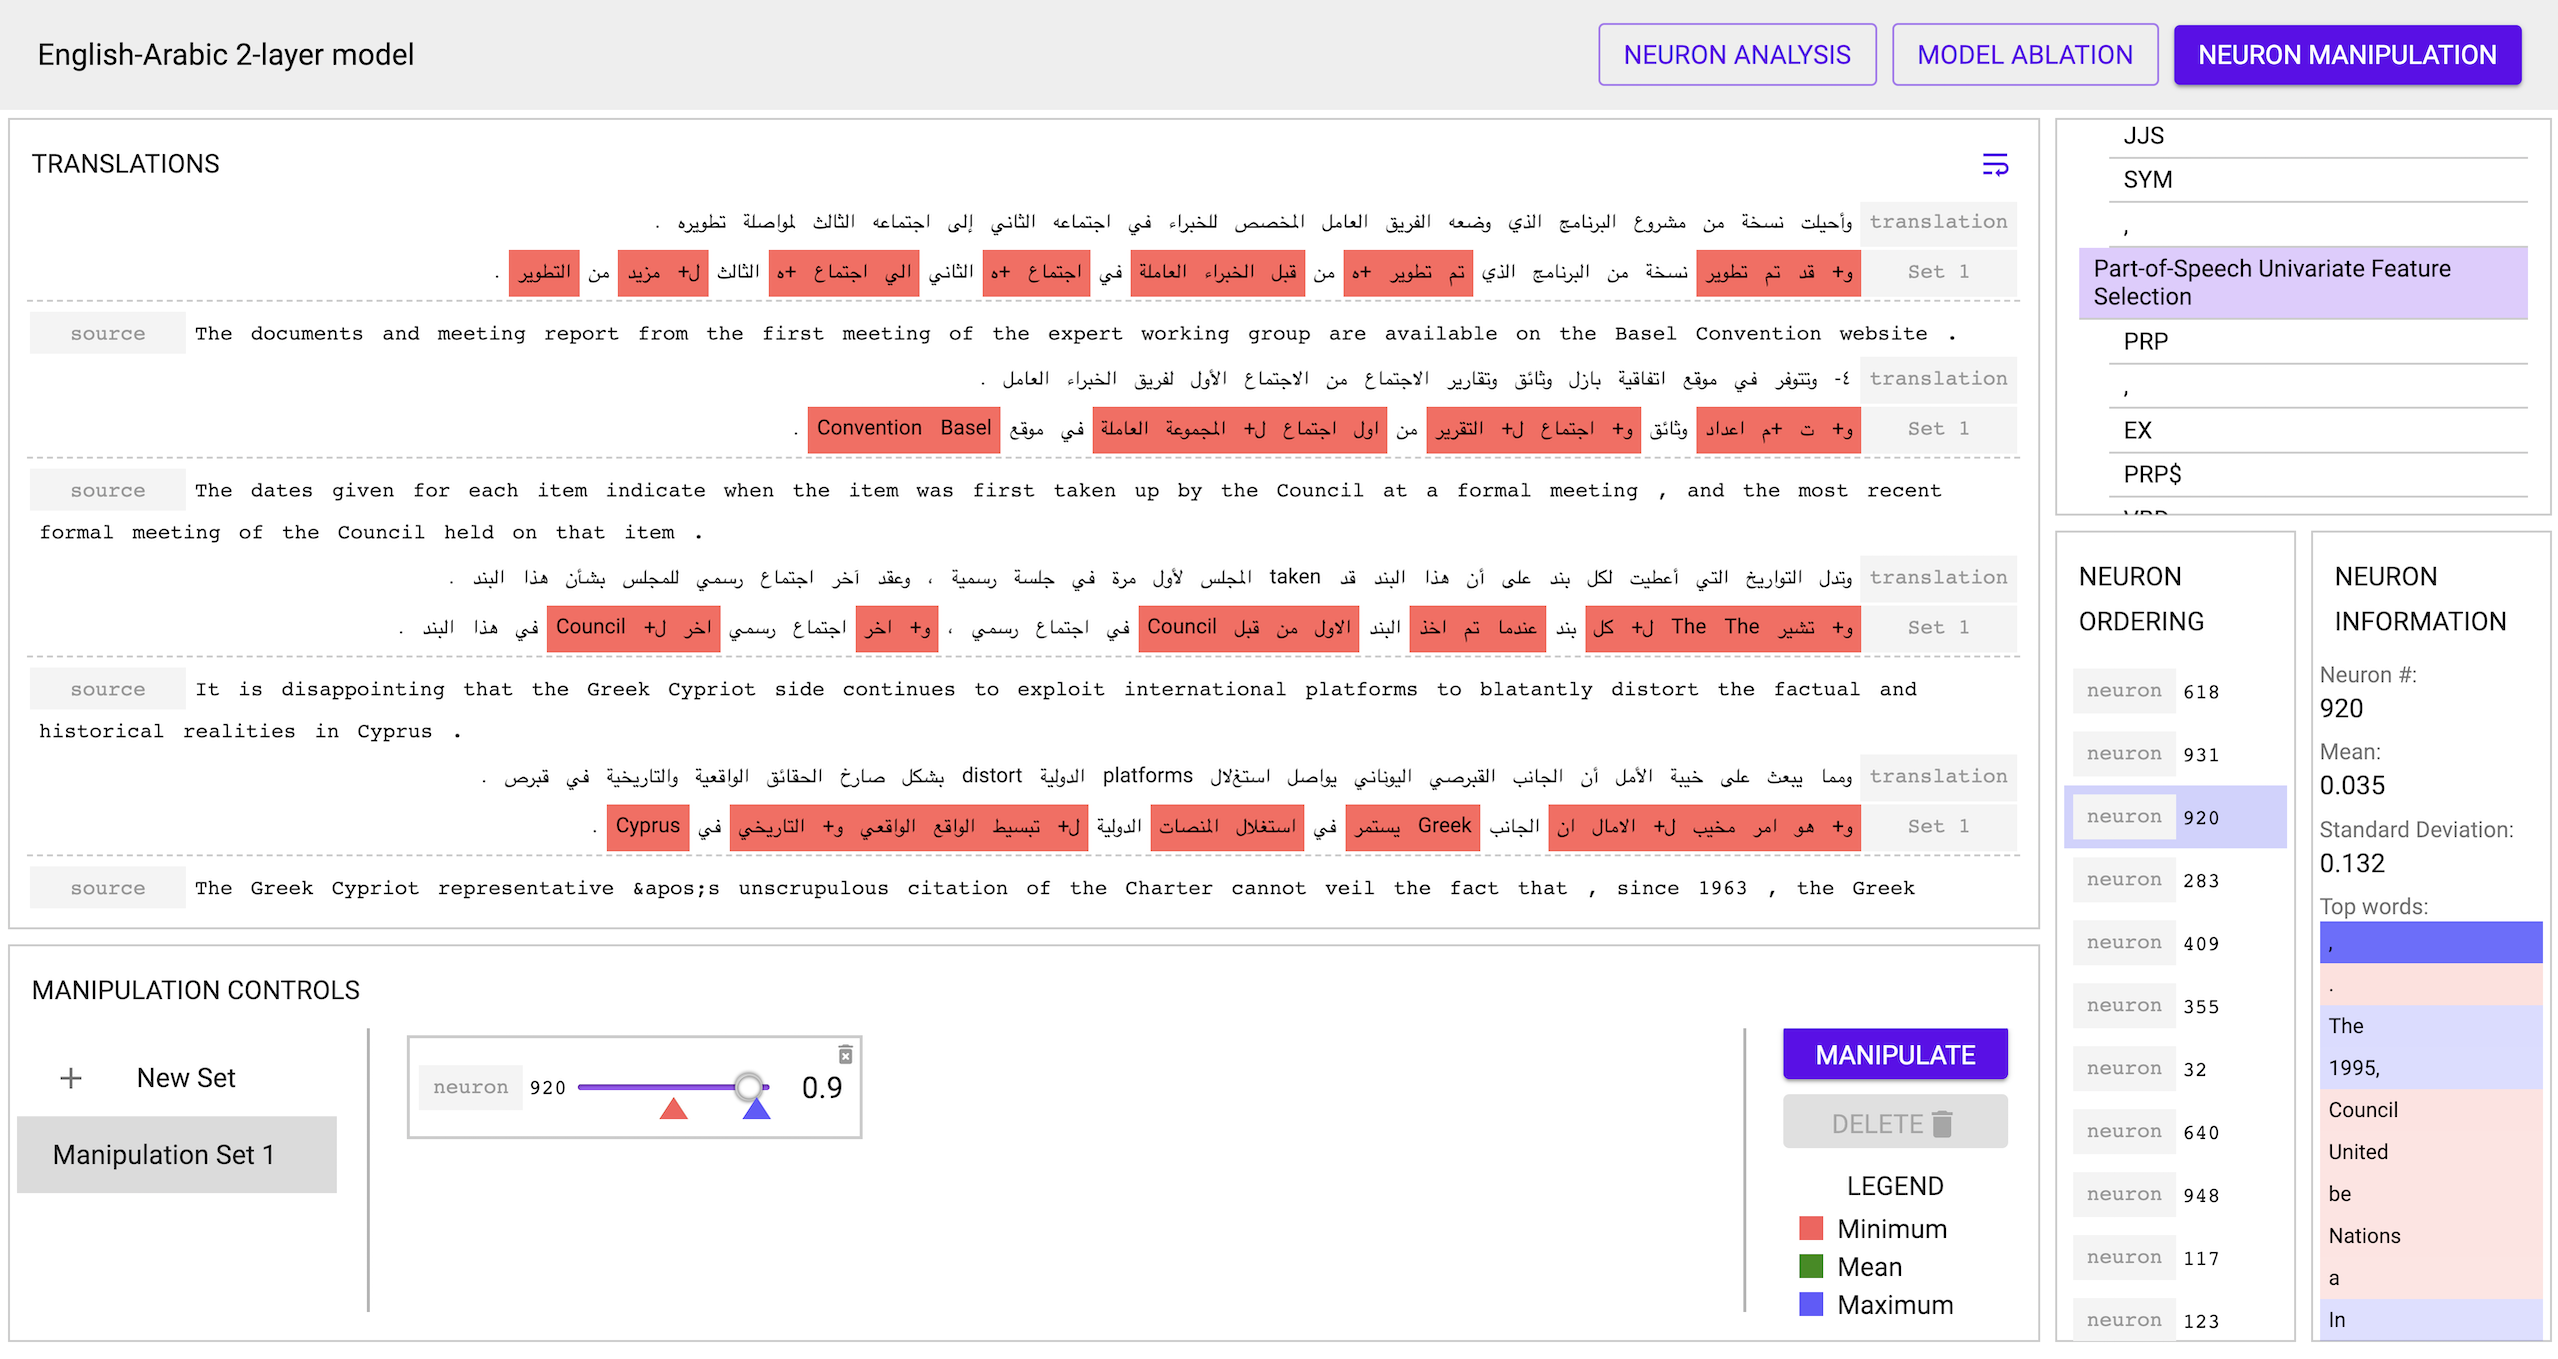Click the red Minimum legend swatch
2558x1359 pixels.
tap(1810, 1229)
